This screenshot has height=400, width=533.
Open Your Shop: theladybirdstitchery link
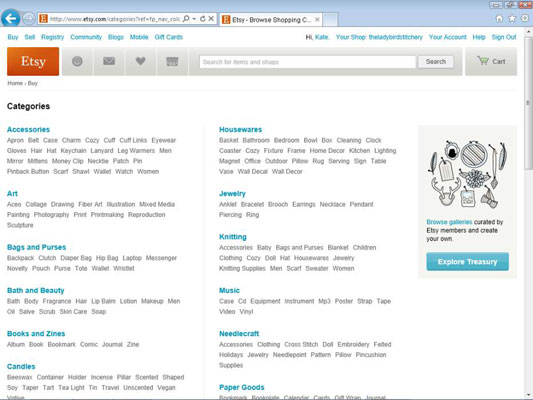coord(379,37)
